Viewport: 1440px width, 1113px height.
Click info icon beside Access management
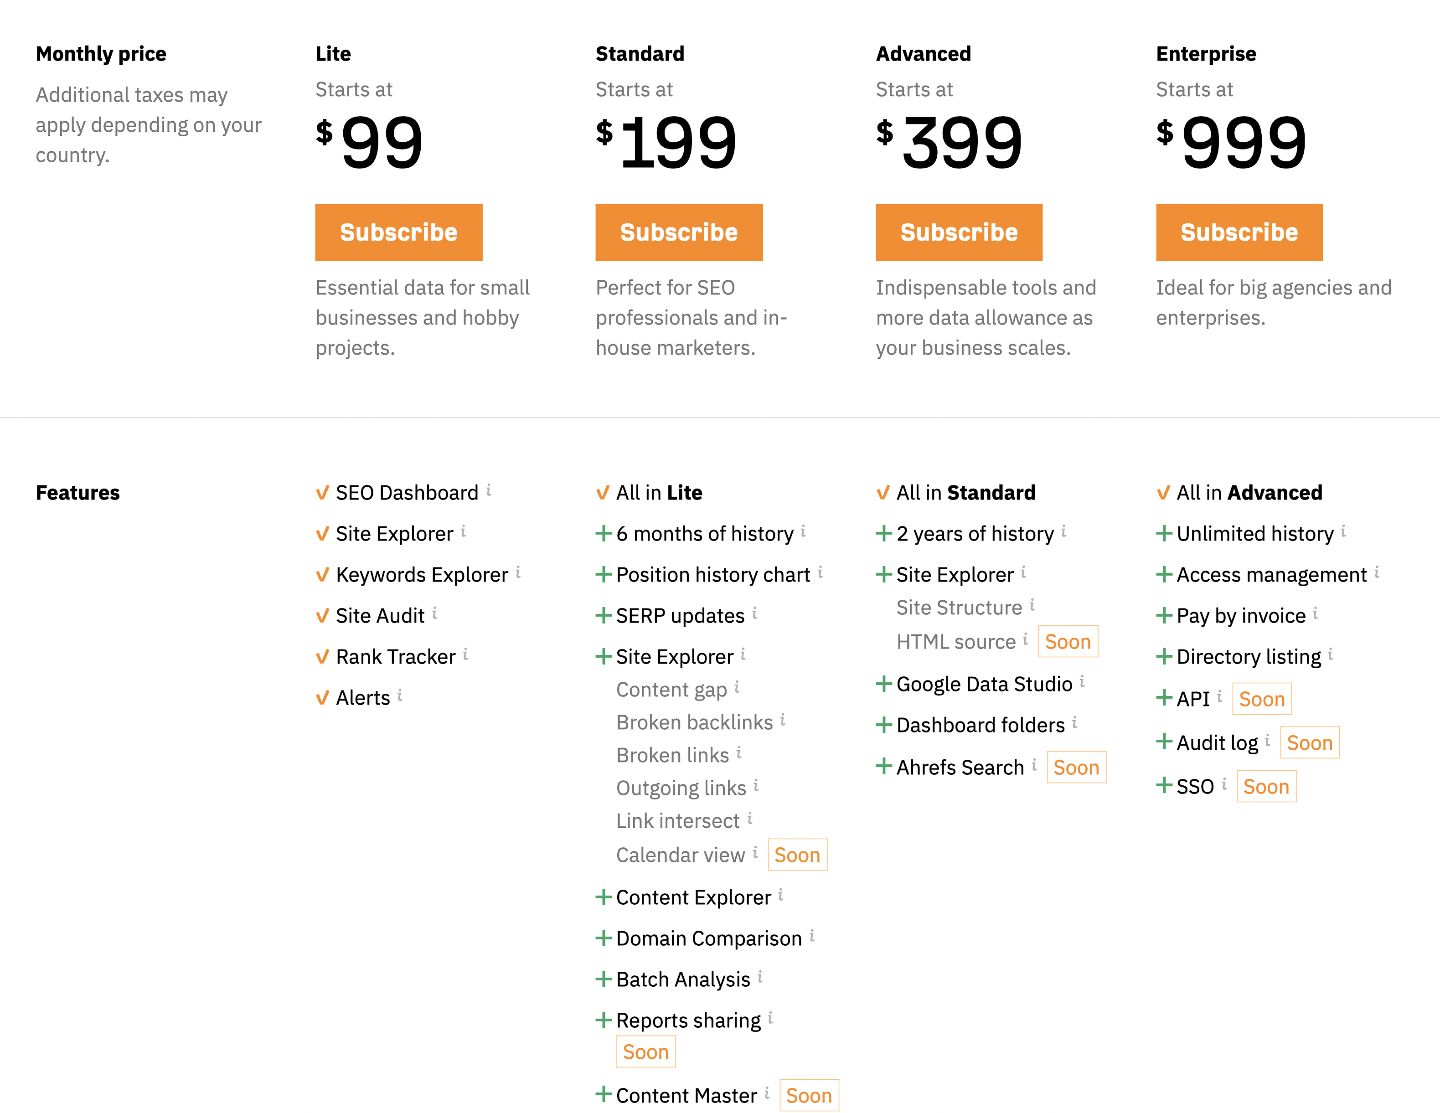point(1377,572)
